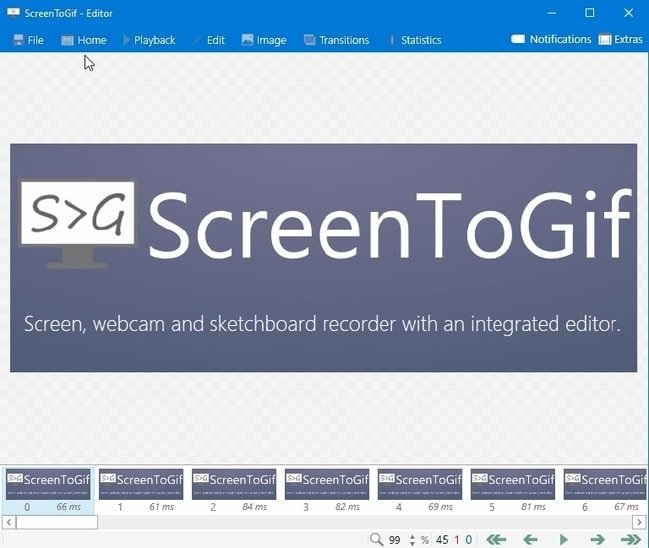649x548 pixels.
Task: Click the frame timeline scrollbar thumb
Action: pyautogui.click(x=57, y=522)
